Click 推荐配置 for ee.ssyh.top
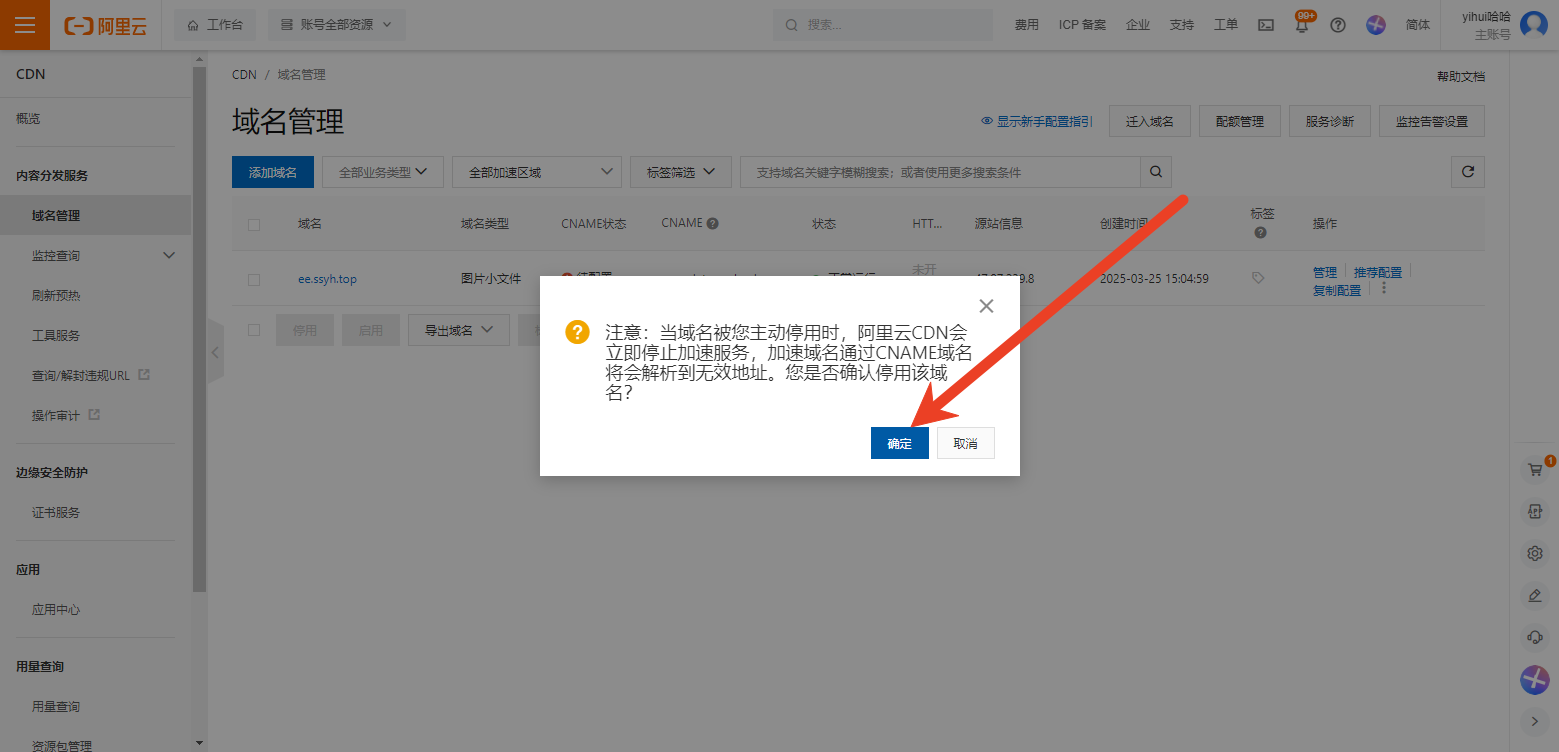The height and width of the screenshot is (752, 1559). pos(1378,272)
